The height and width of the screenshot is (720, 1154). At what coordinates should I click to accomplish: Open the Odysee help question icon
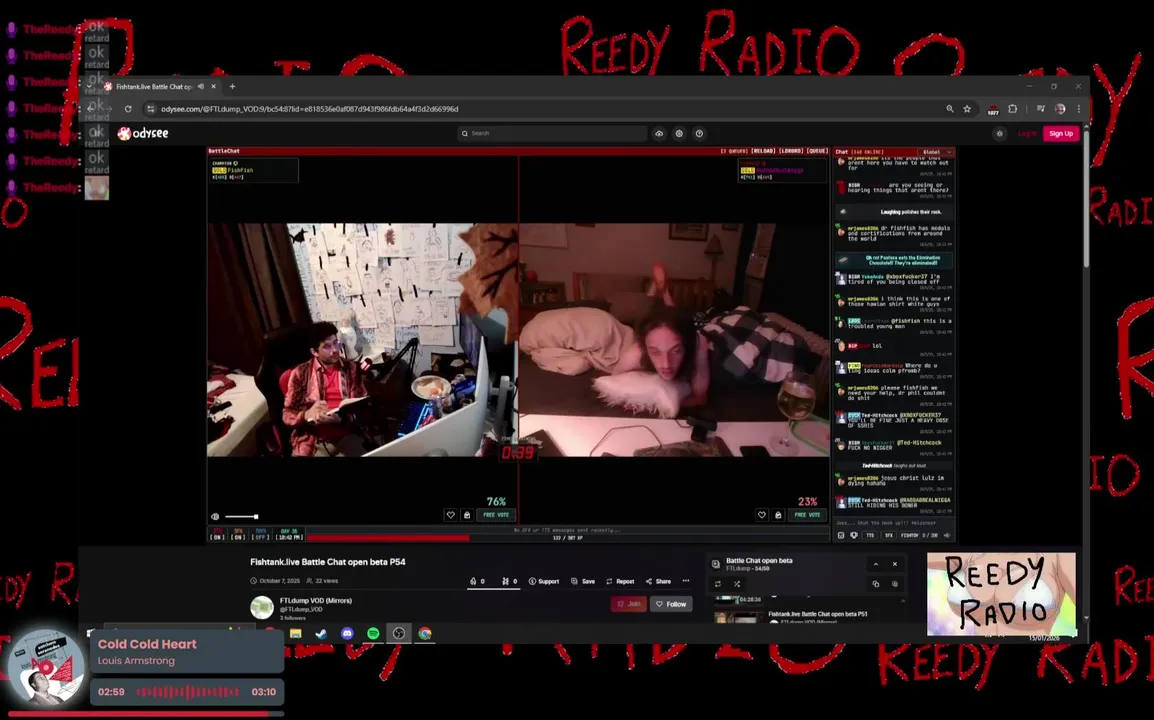point(699,133)
